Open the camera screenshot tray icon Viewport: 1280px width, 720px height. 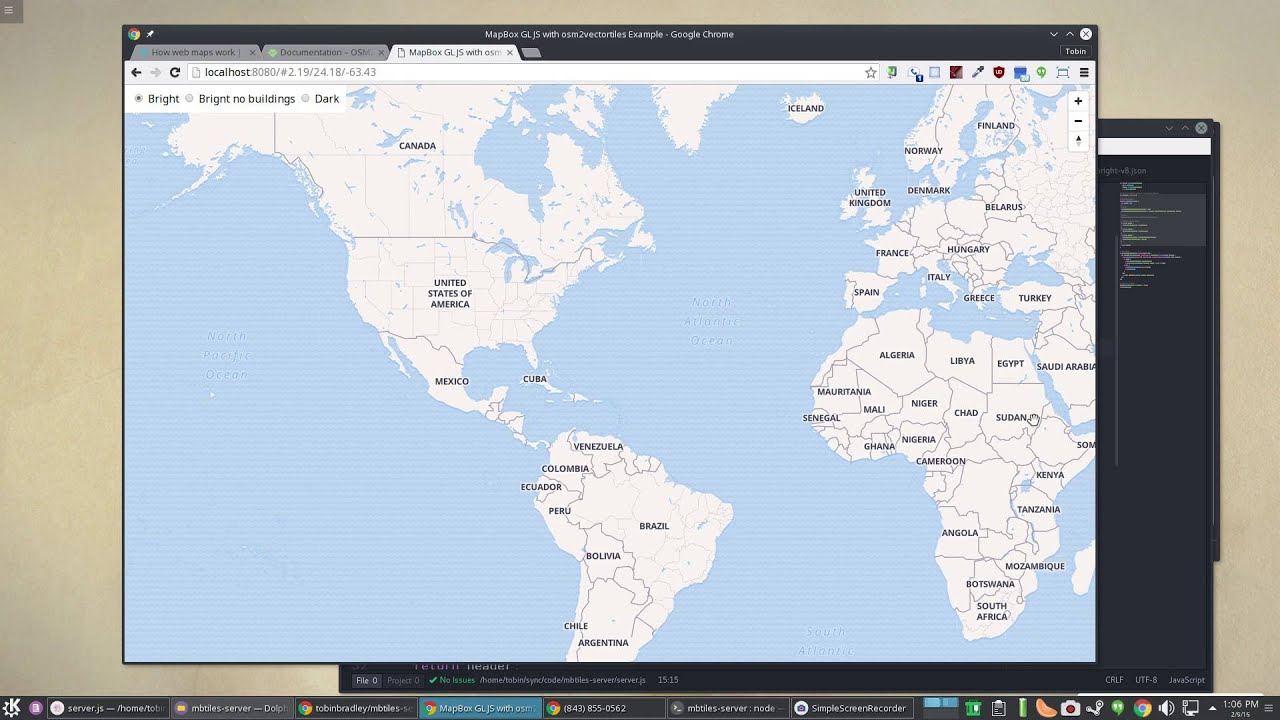1070,708
